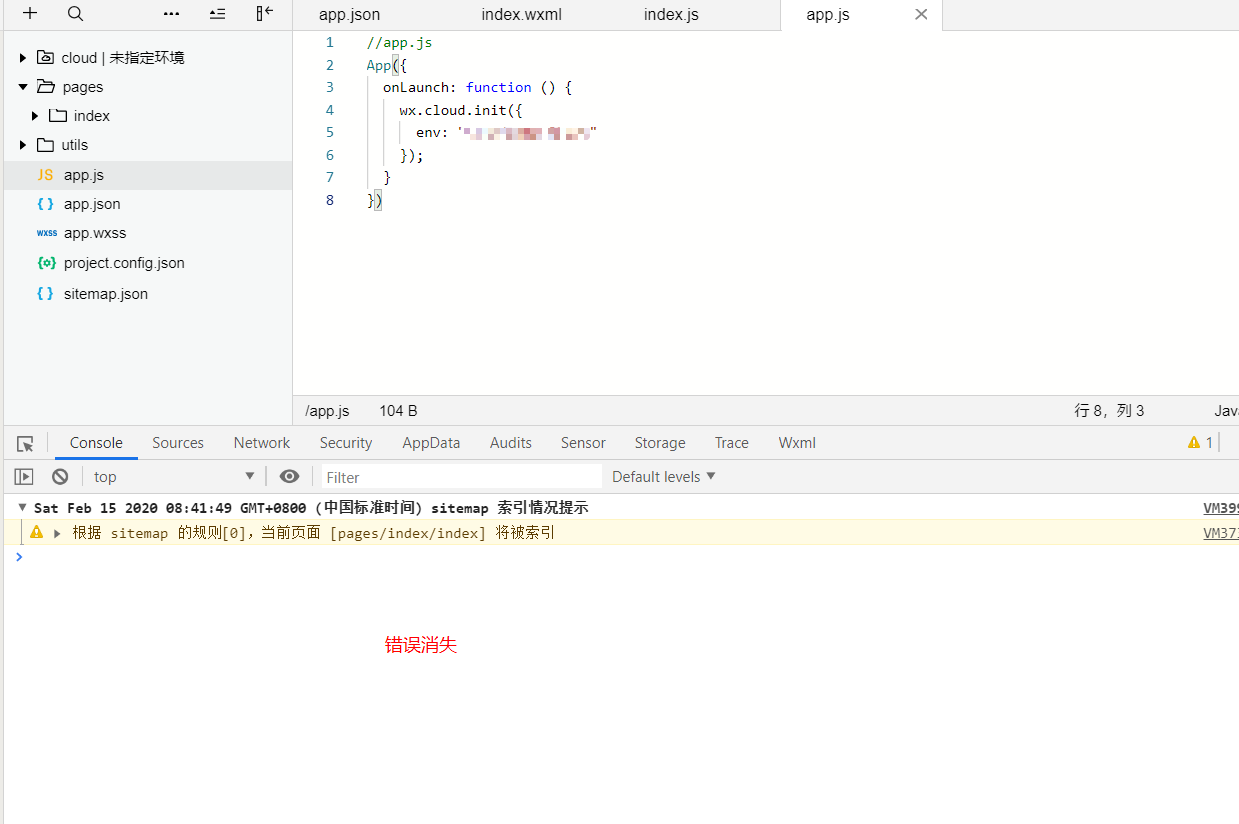Image resolution: width=1239 pixels, height=824 pixels.
Task: Expand the utils folder
Action: [22, 144]
